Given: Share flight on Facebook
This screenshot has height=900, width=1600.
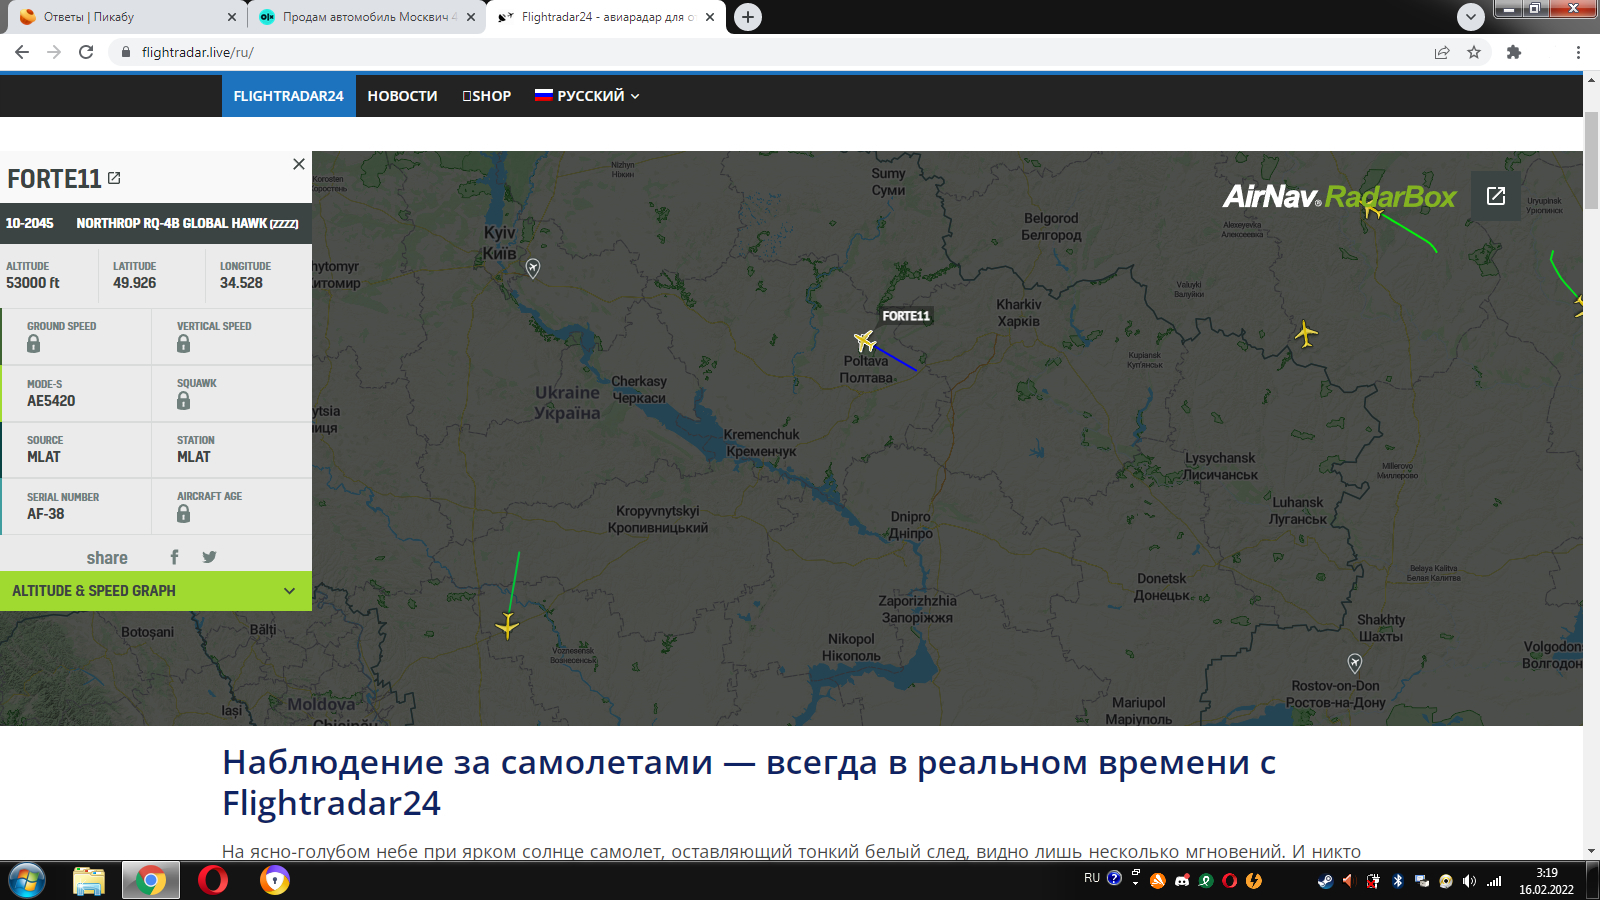Looking at the screenshot, I should pos(174,557).
